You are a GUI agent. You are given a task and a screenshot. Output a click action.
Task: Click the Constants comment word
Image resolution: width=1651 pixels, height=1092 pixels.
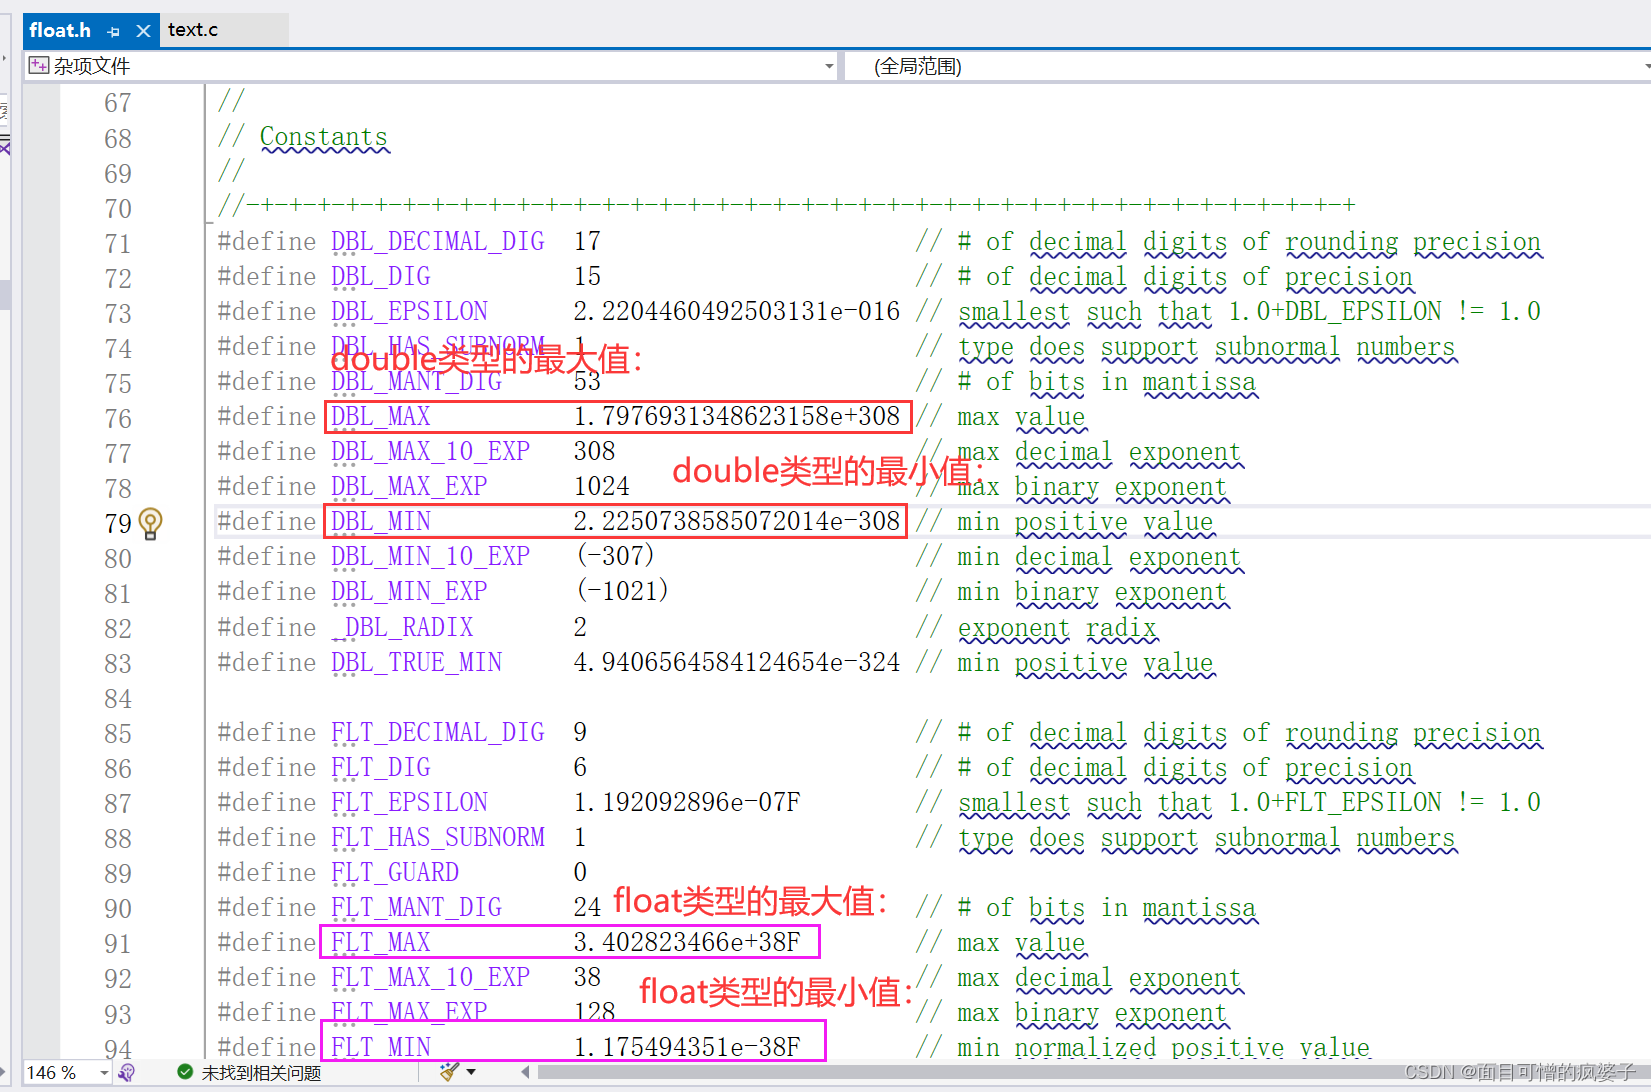pyautogui.click(x=324, y=137)
